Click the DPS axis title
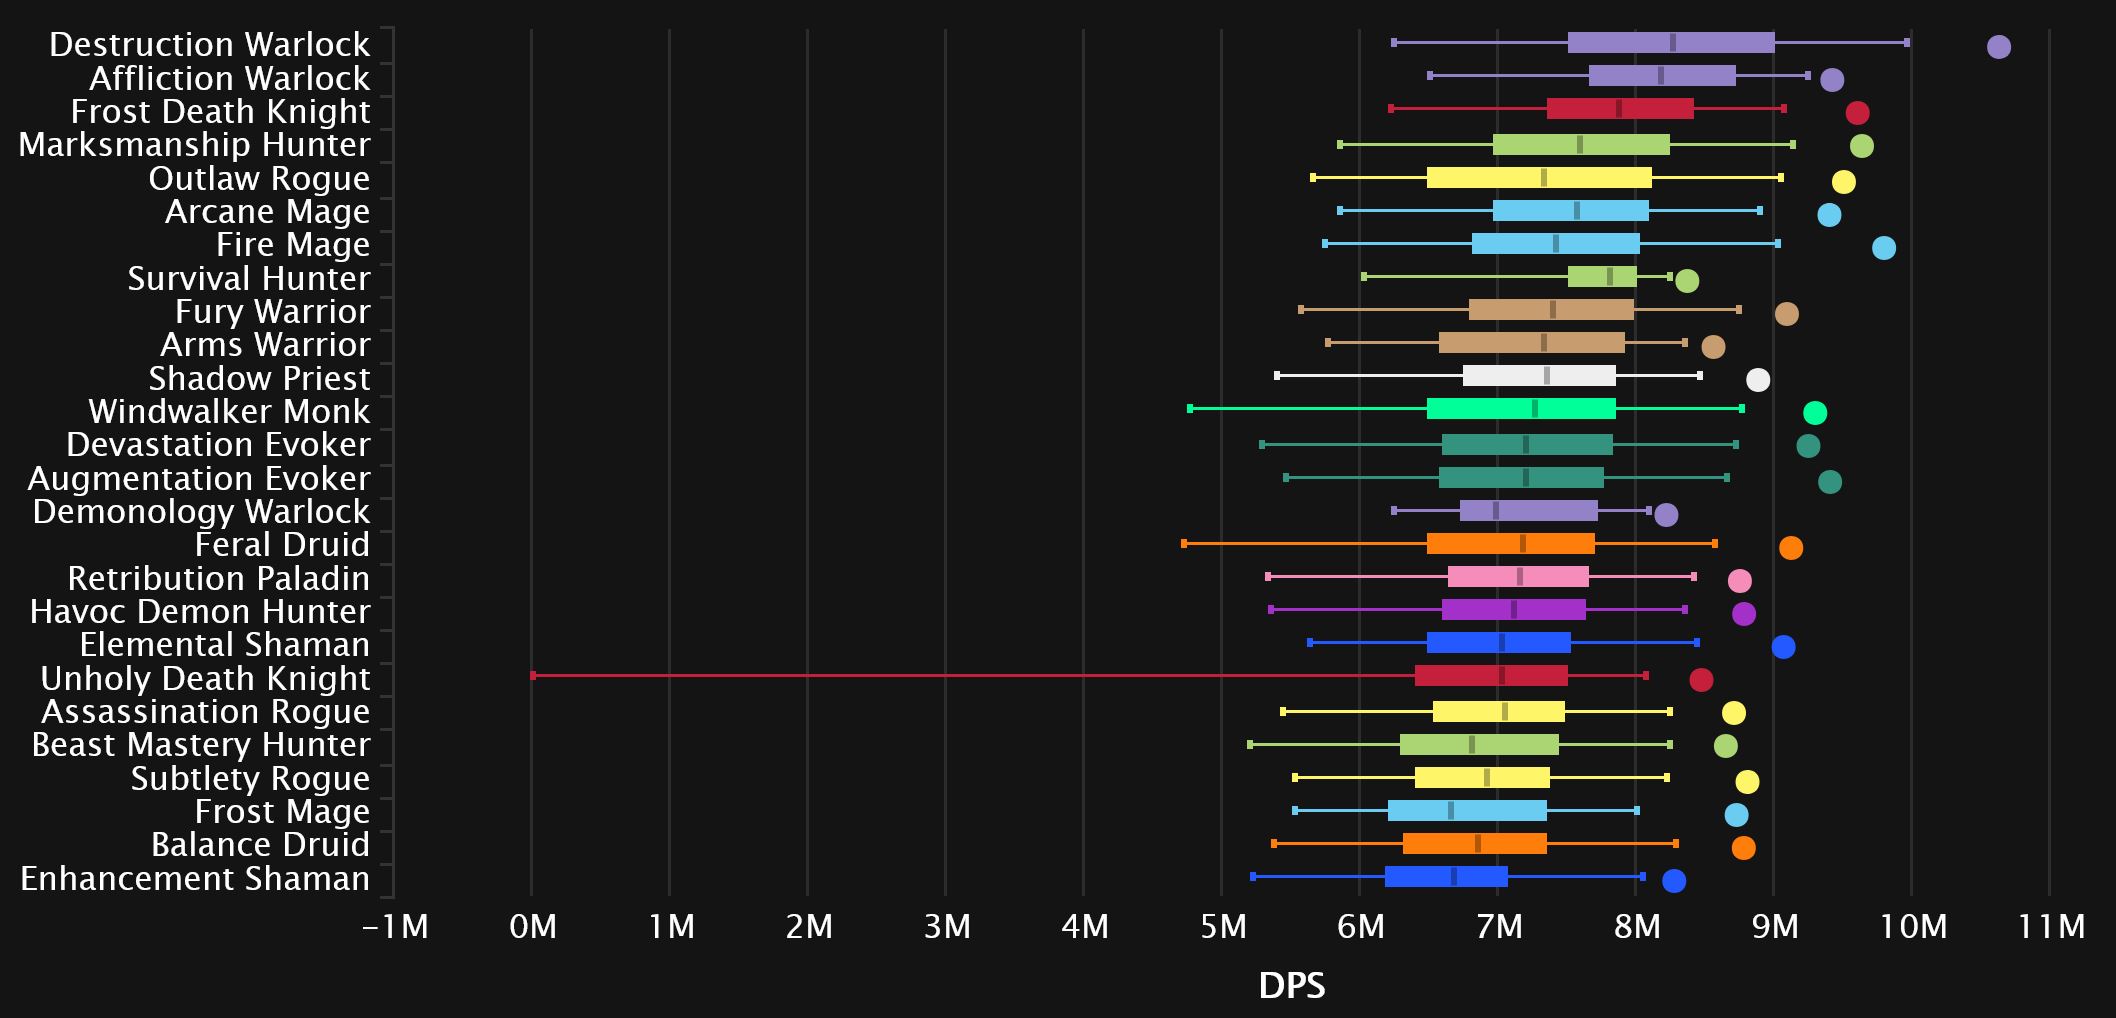2116x1018 pixels. click(1291, 986)
